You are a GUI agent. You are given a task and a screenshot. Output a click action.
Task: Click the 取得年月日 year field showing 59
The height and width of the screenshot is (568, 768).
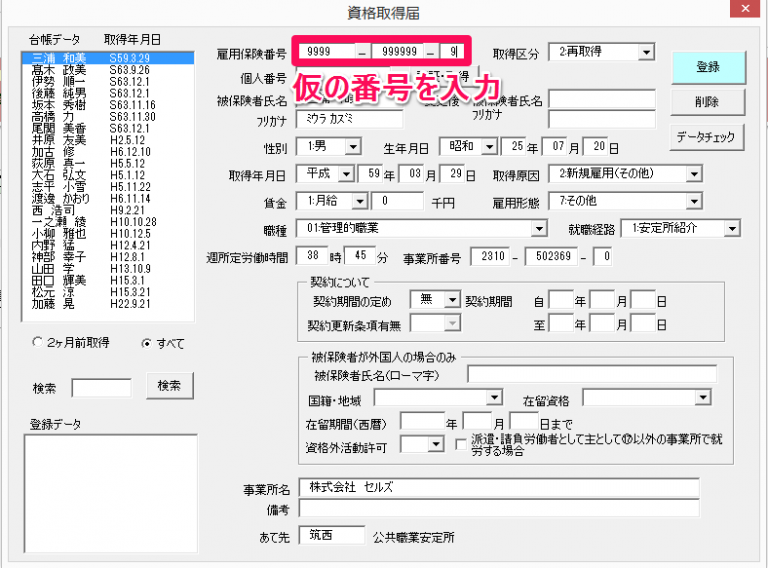tap(370, 174)
